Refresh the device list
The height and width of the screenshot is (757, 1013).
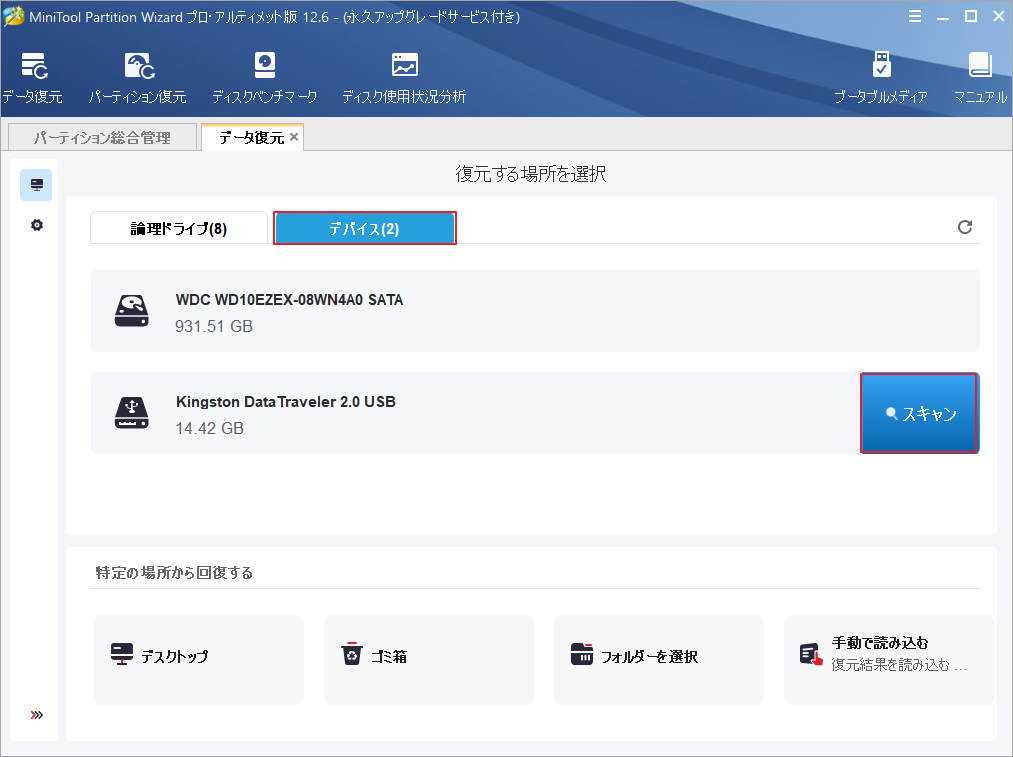pos(964,227)
